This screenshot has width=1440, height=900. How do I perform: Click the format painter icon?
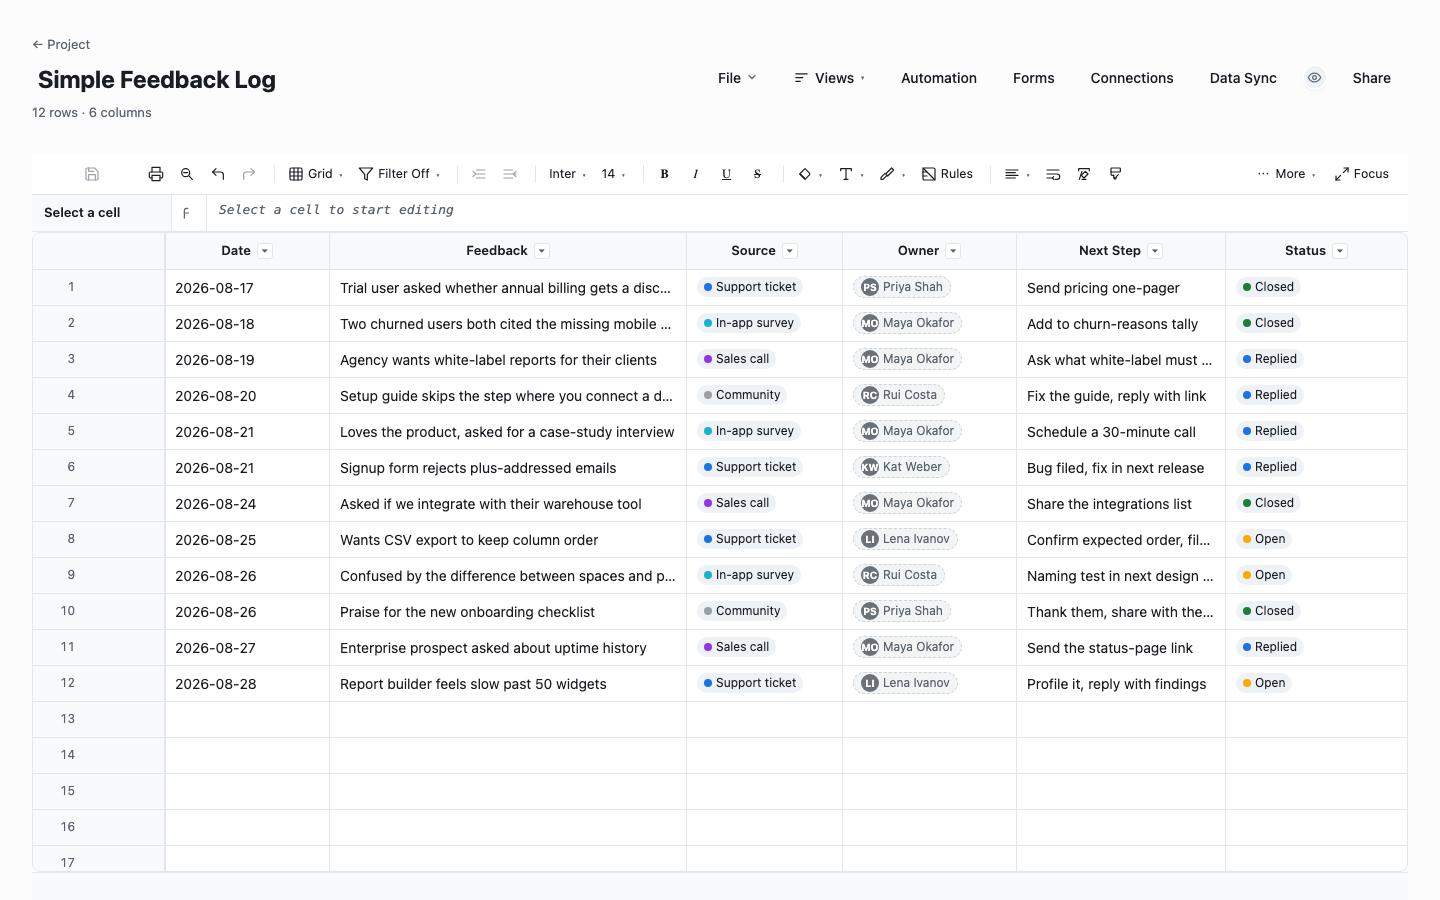pyautogui.click(x=1115, y=174)
